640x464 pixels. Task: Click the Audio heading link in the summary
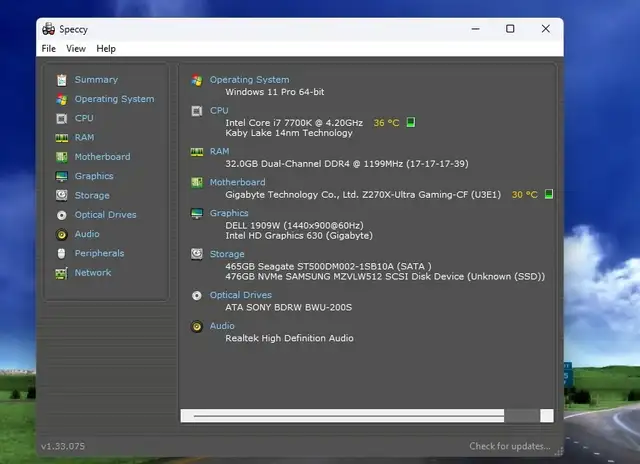[x=222, y=326]
